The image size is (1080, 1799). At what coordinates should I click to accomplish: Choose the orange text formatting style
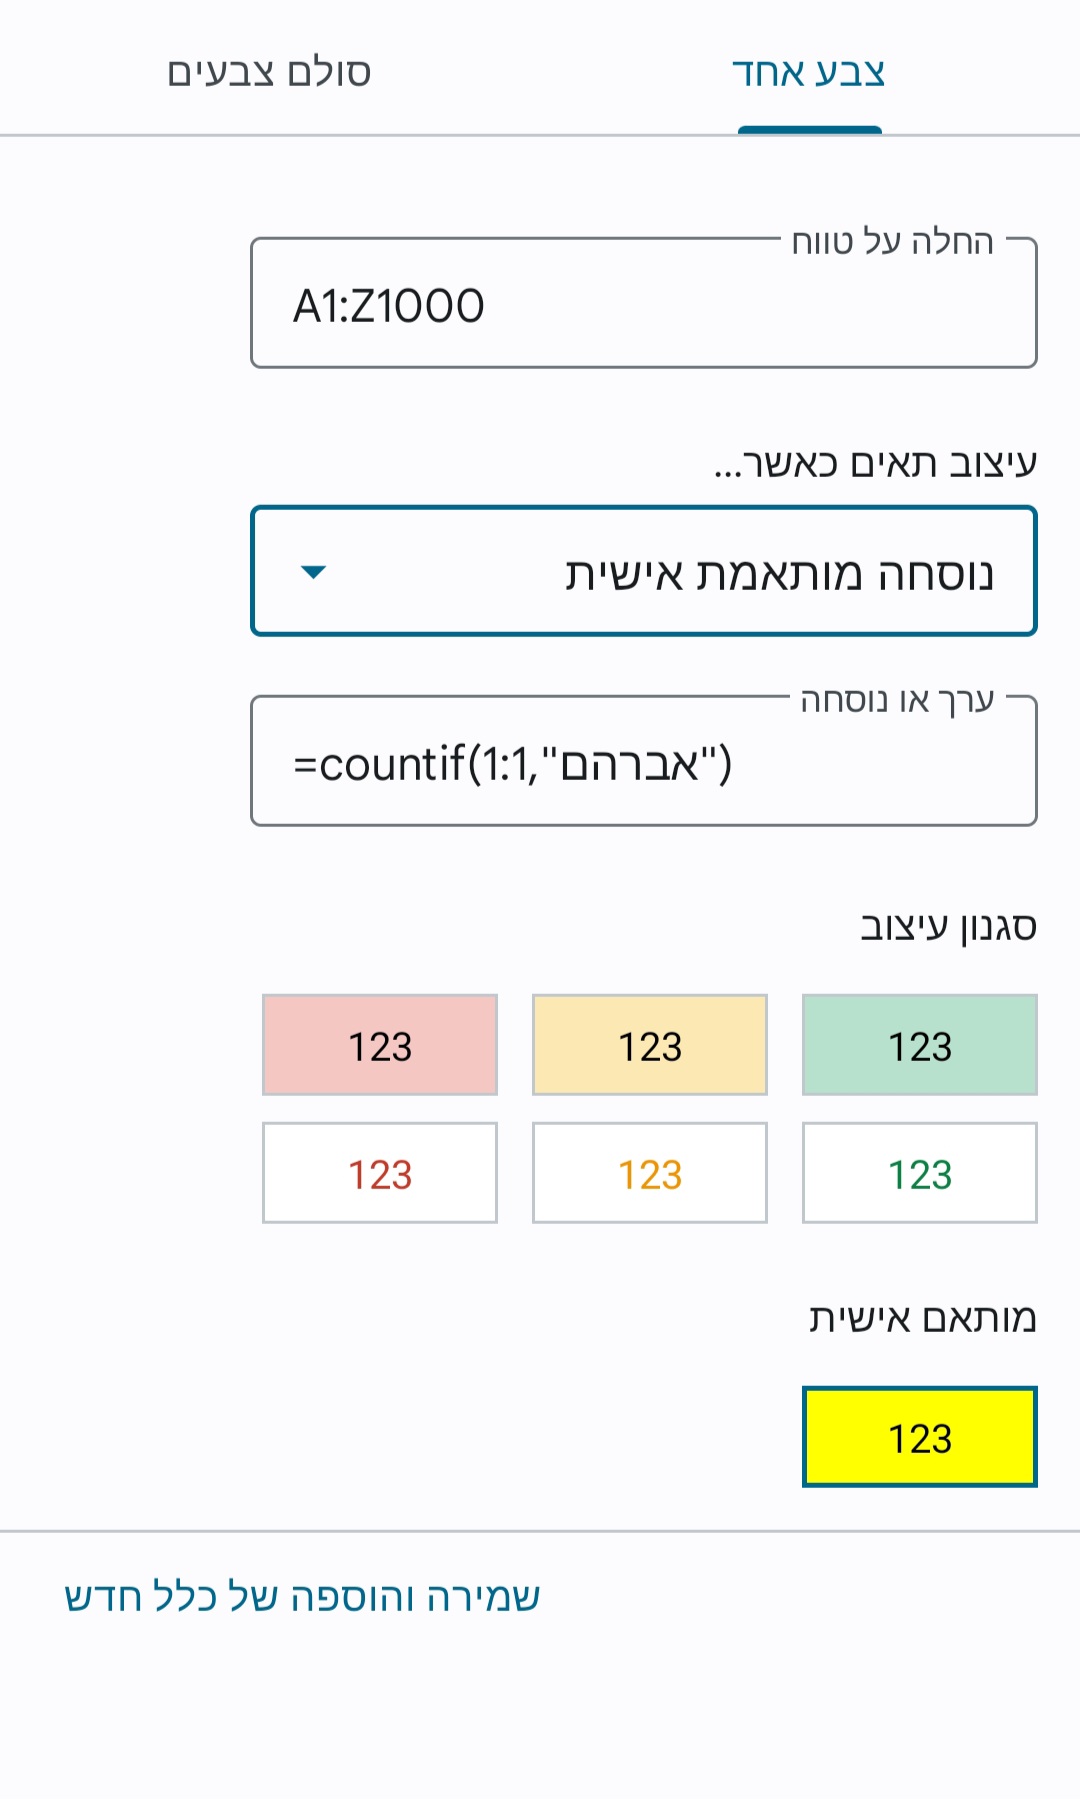tap(649, 1171)
